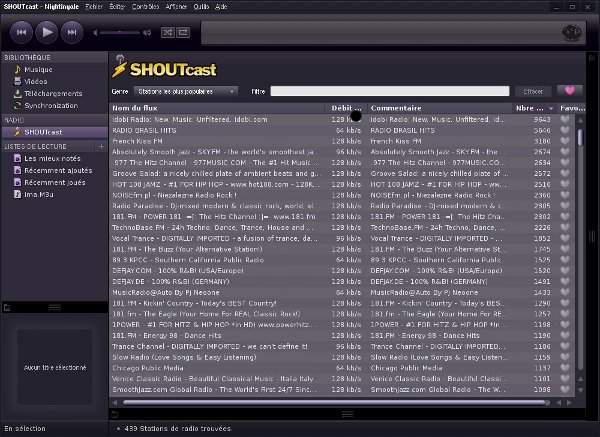This screenshot has width=600, height=437.
Task: Sort by Nbre listeners column header
Action: click(x=534, y=108)
